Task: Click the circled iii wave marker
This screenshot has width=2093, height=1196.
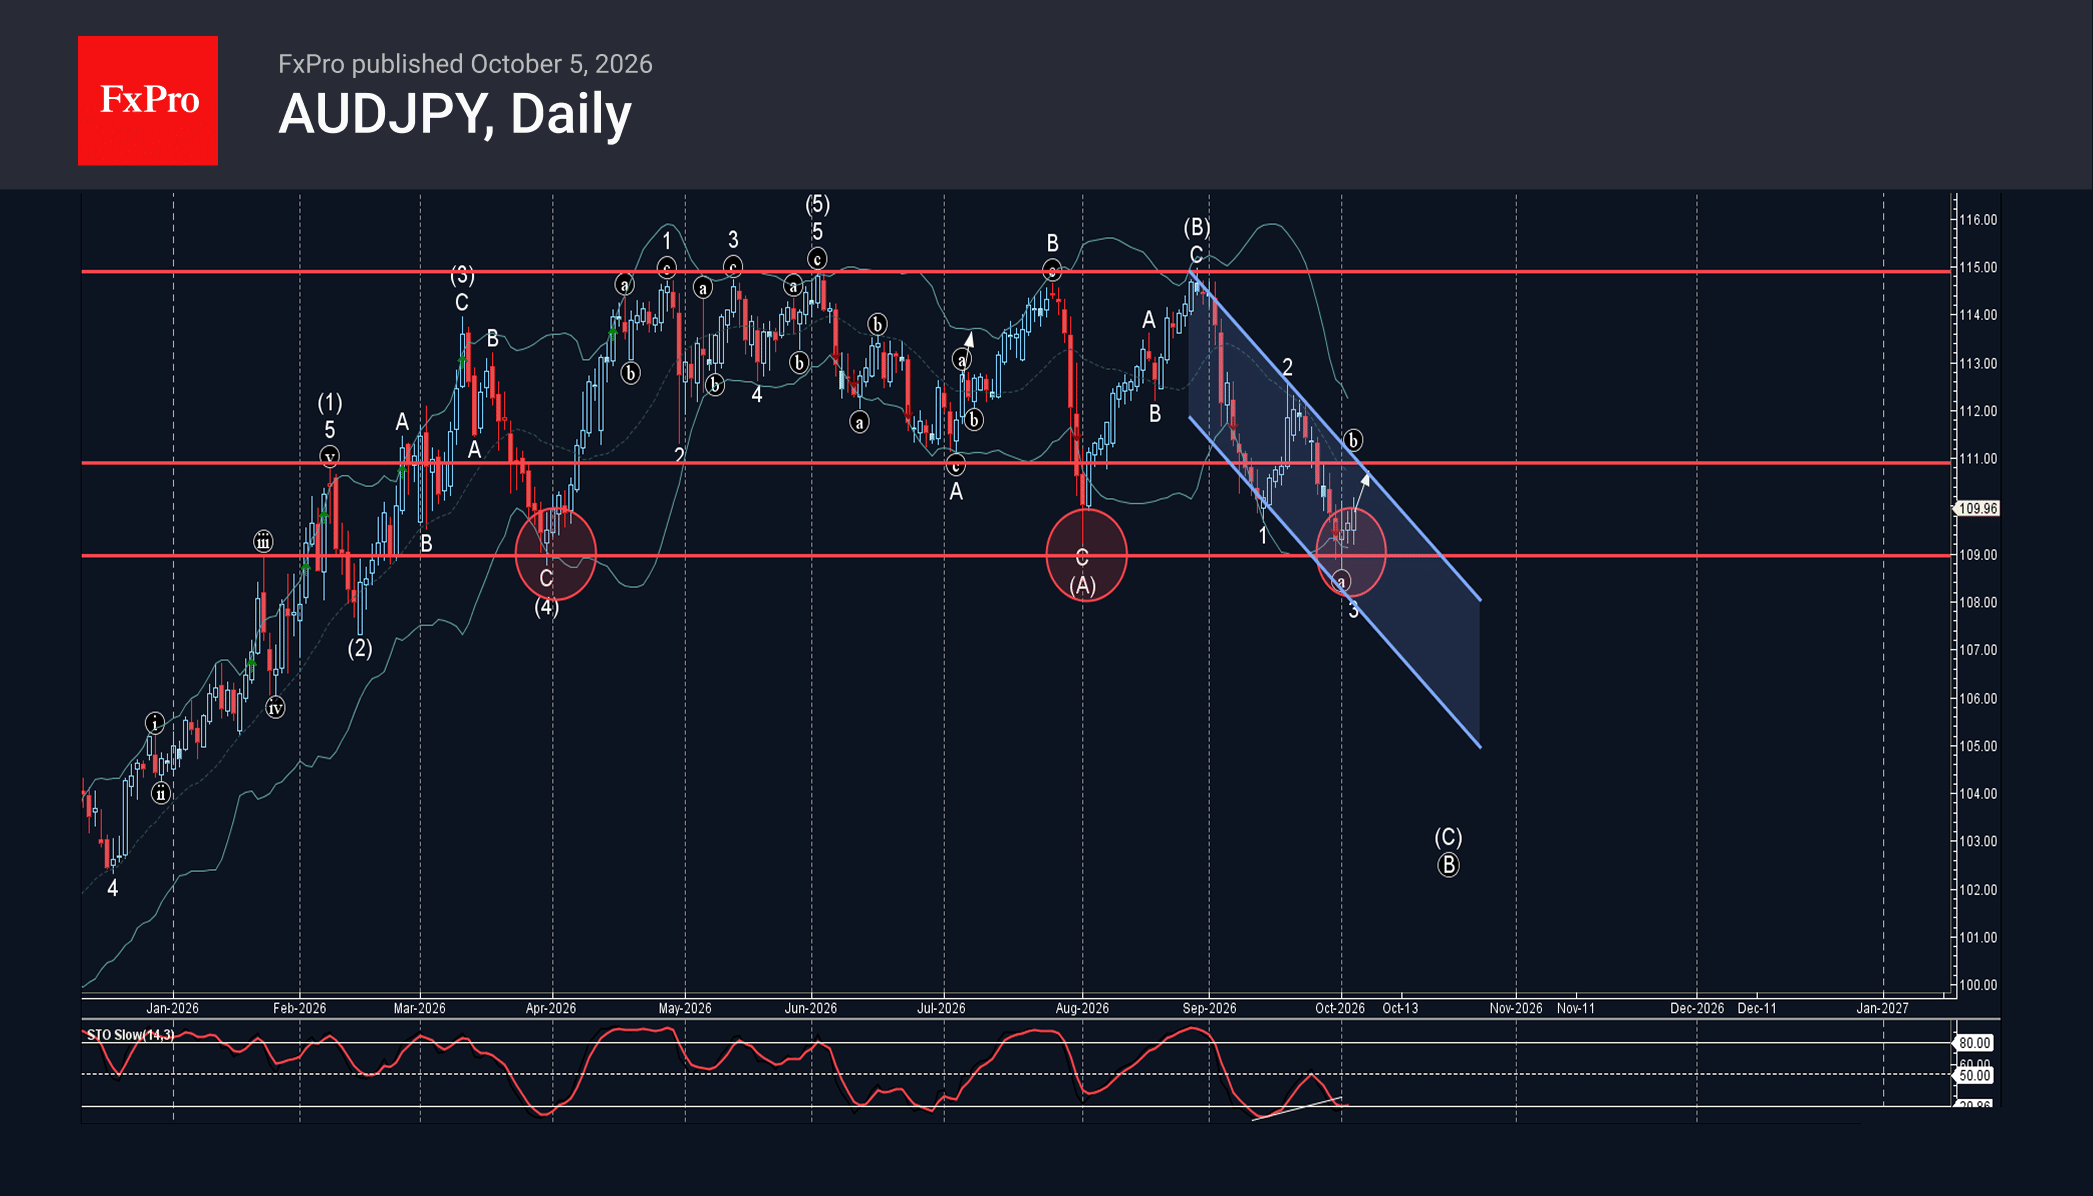Action: click(263, 542)
